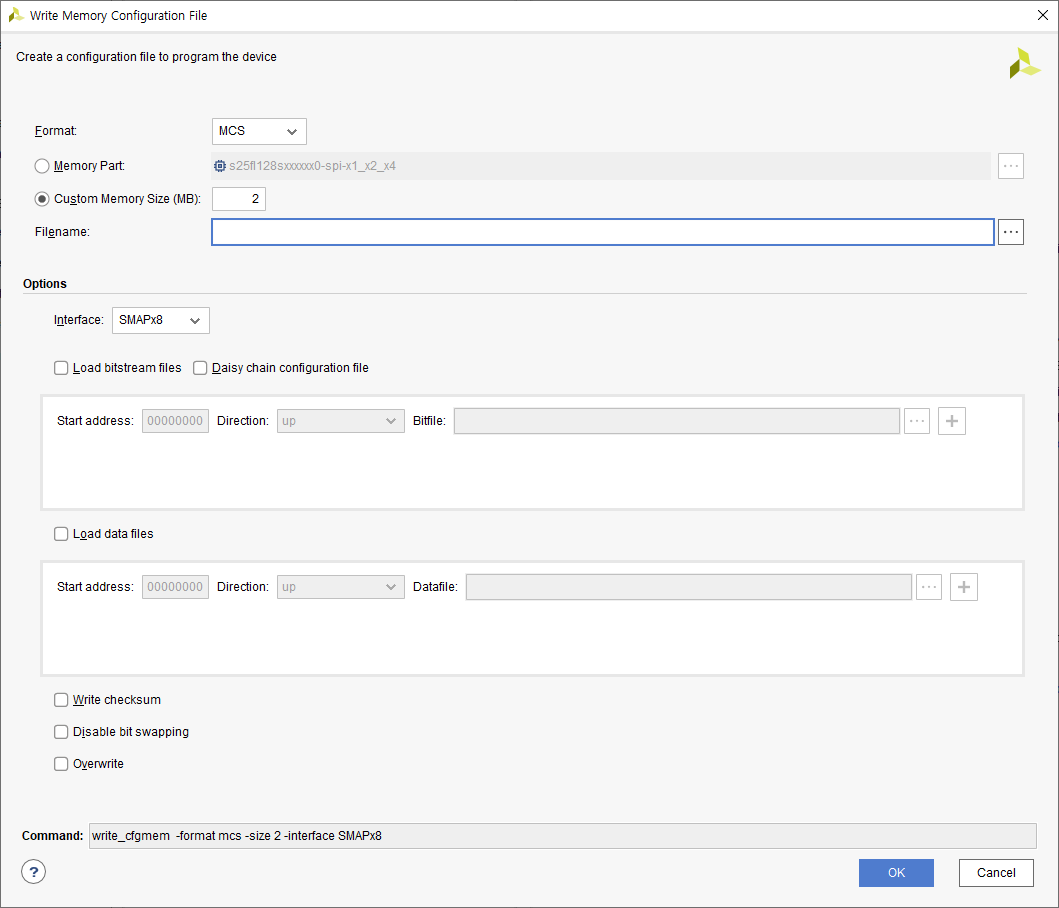Open datafile Direction dropdown
Image resolution: width=1059 pixels, height=908 pixels.
click(340, 587)
